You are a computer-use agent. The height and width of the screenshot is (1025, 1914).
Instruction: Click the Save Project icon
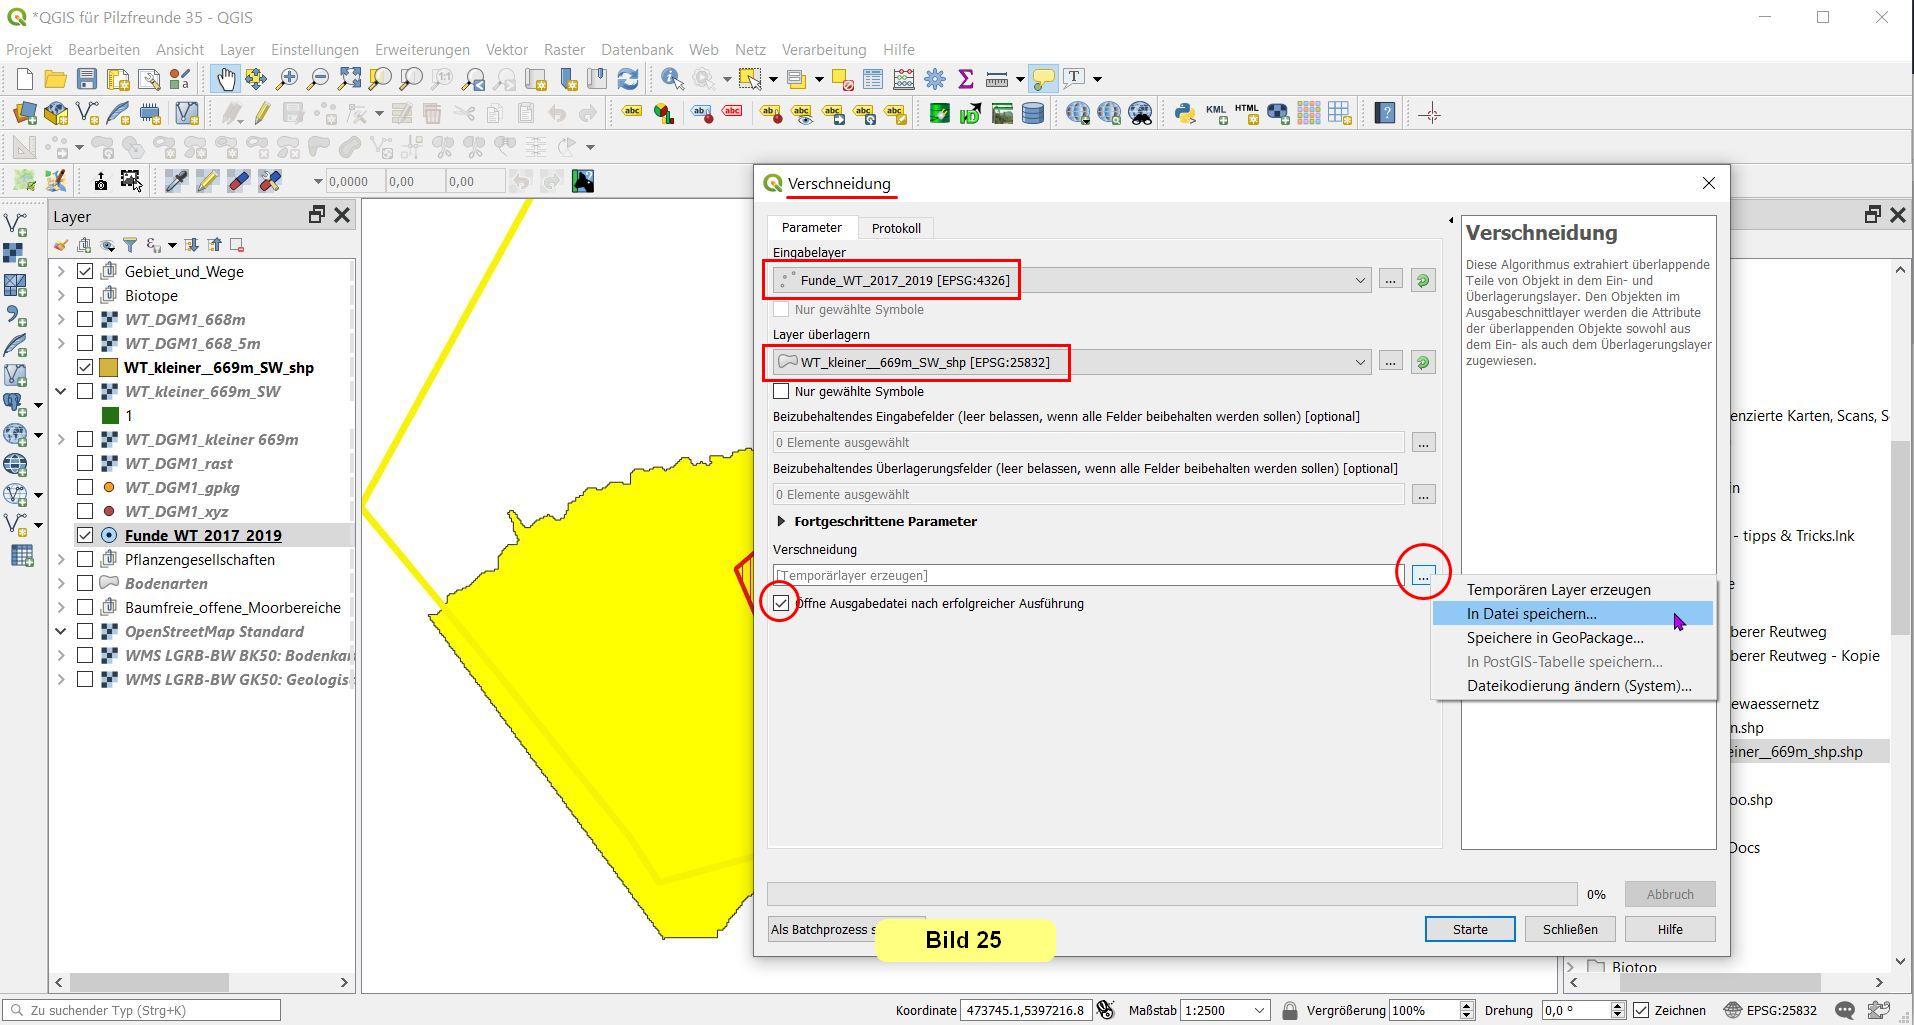(x=87, y=79)
